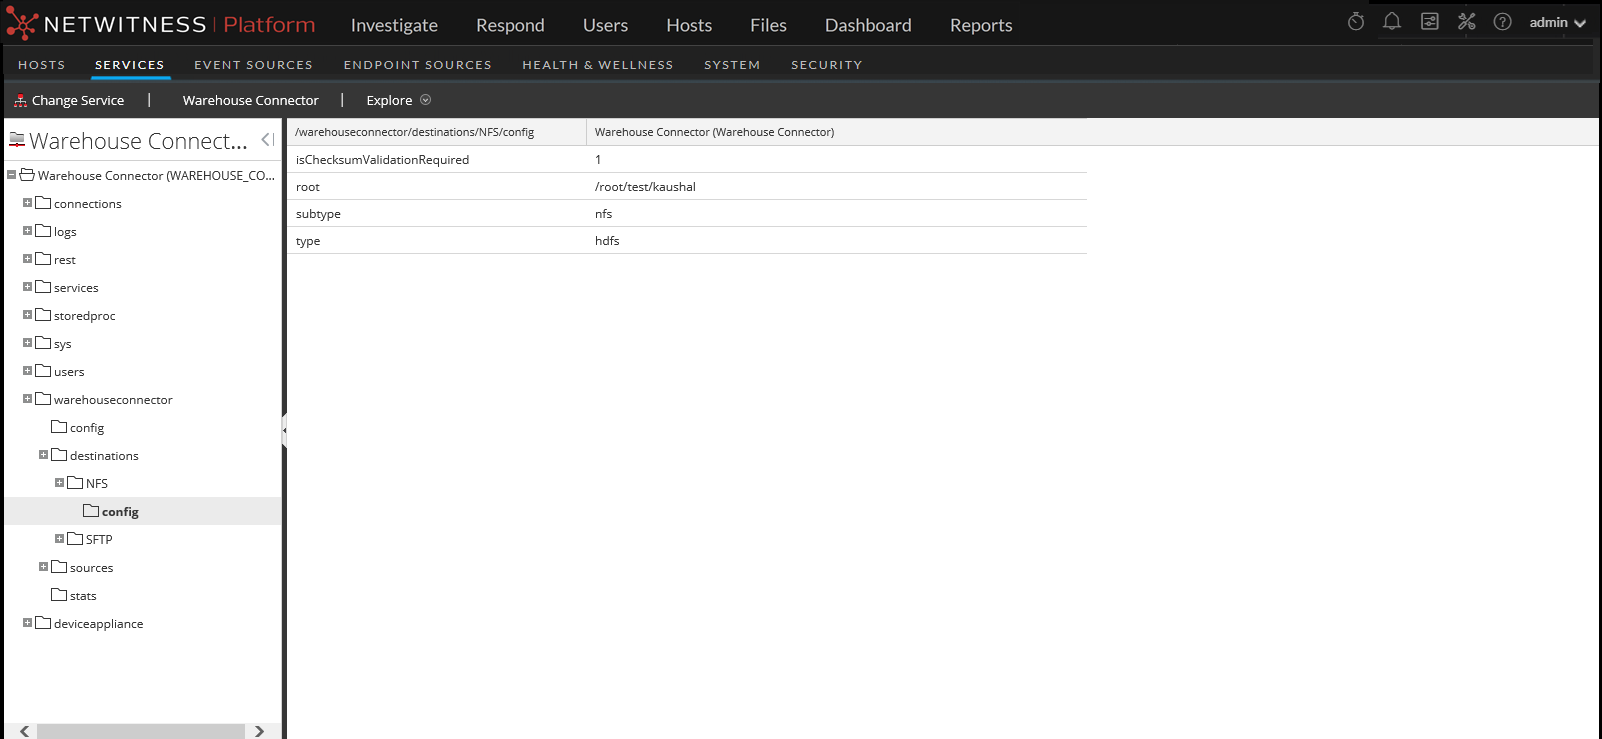Viewport: 1602px width, 739px height.
Task: Click the horizontal scrollbar right arrow
Action: click(x=260, y=731)
